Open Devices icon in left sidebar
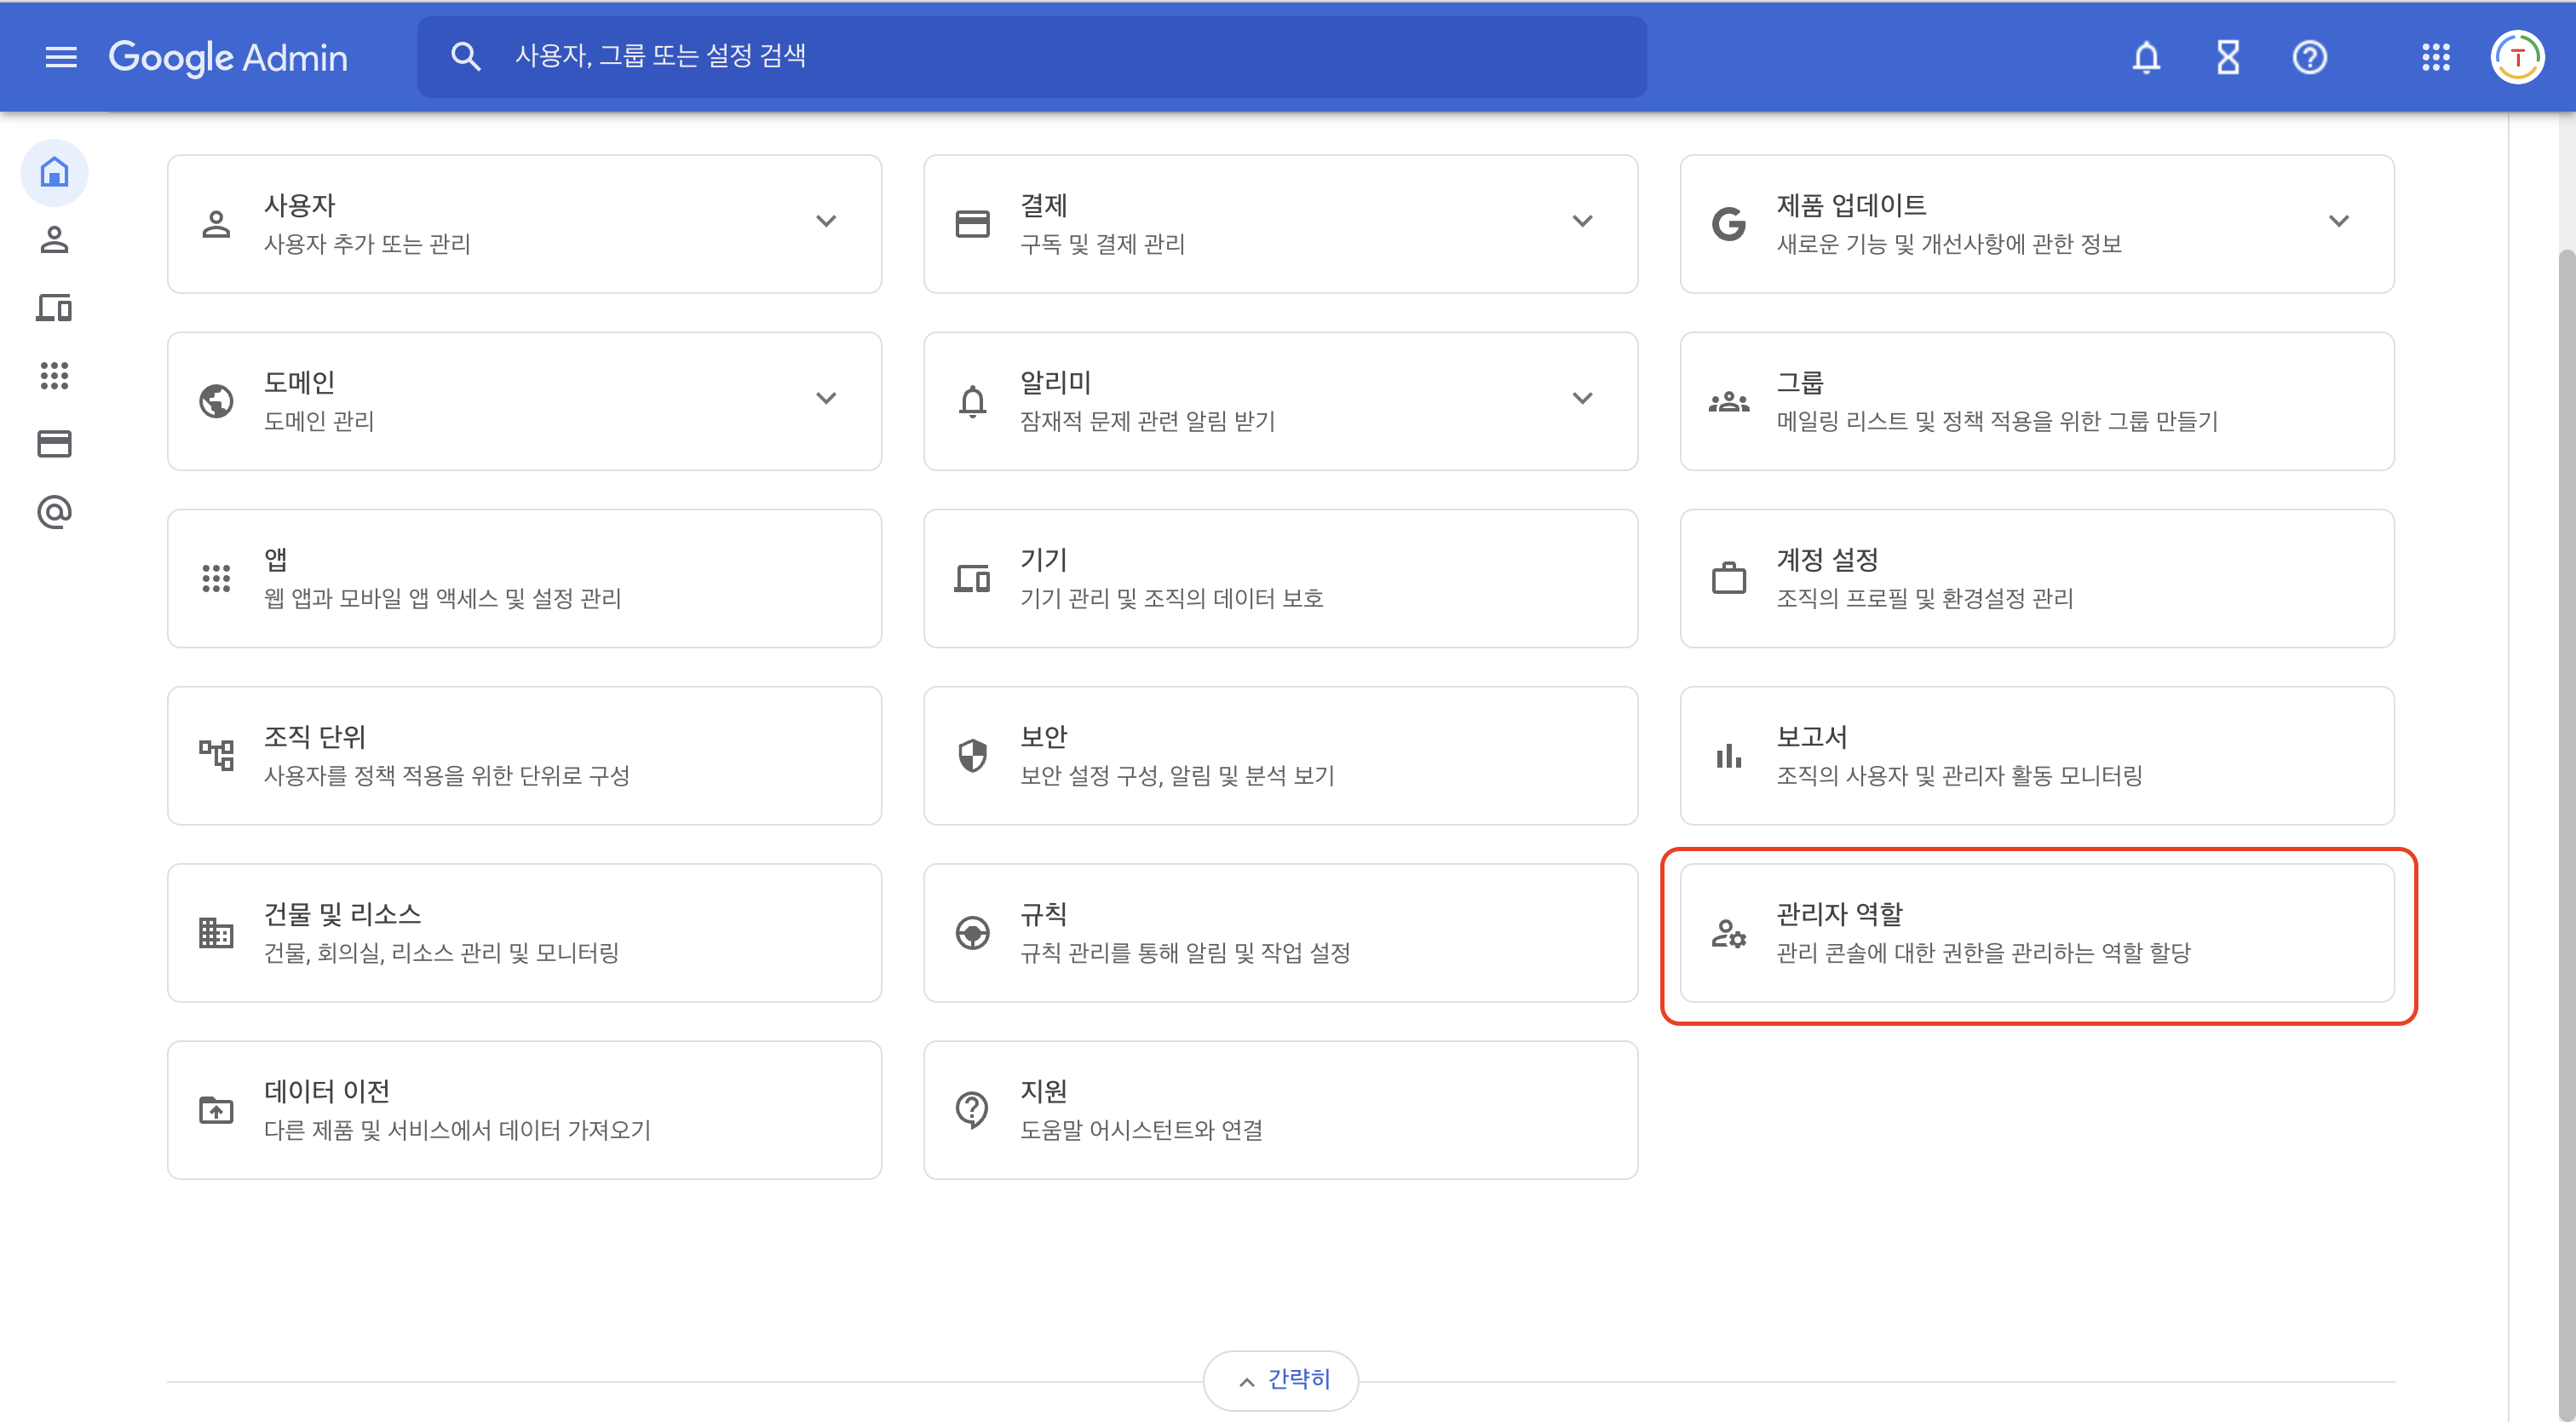 [x=54, y=308]
